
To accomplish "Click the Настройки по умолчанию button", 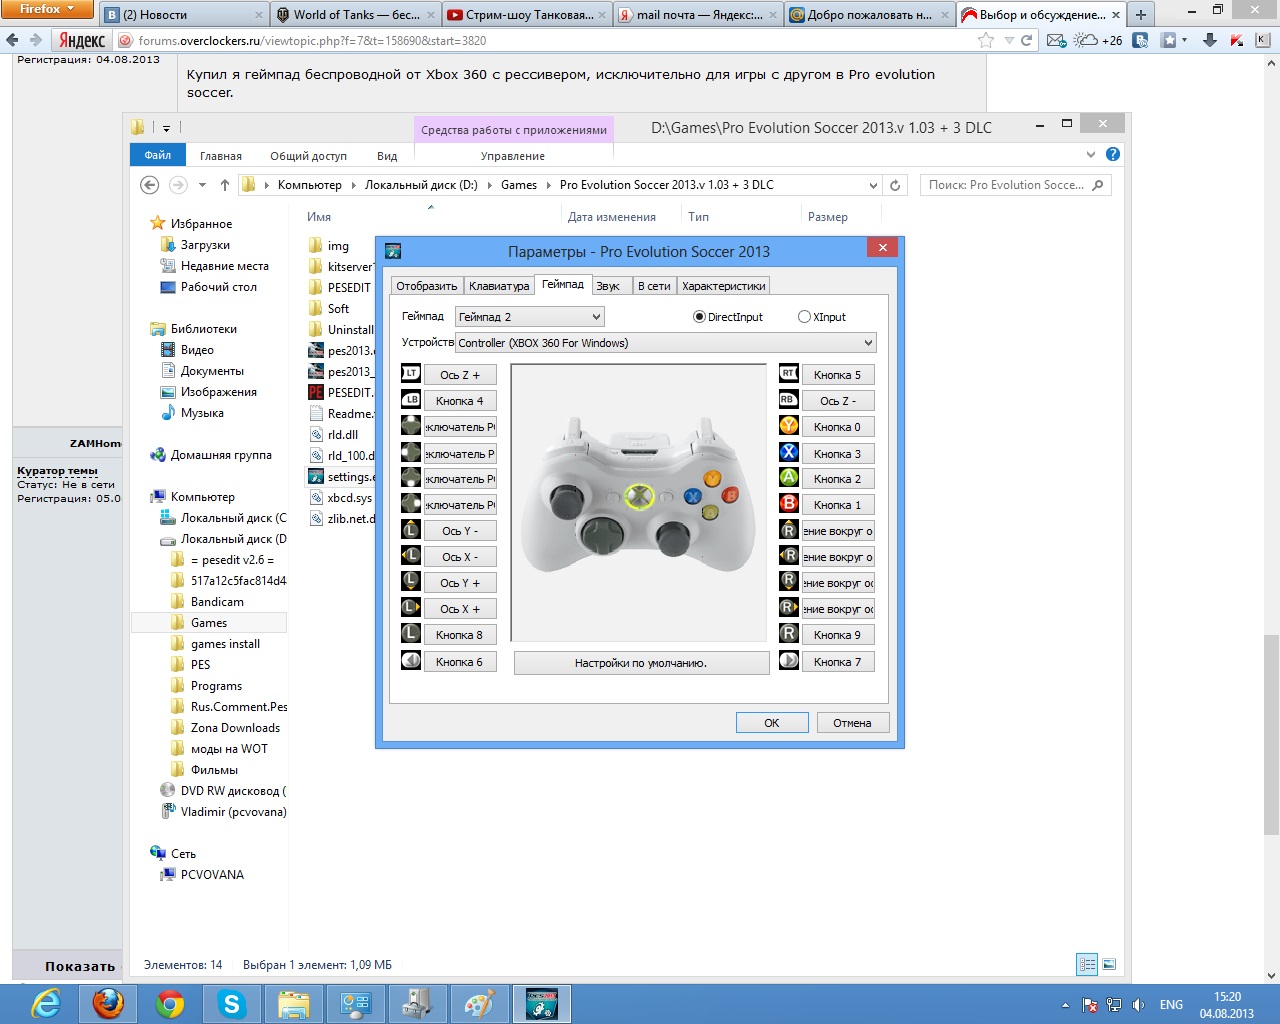I will point(641,663).
